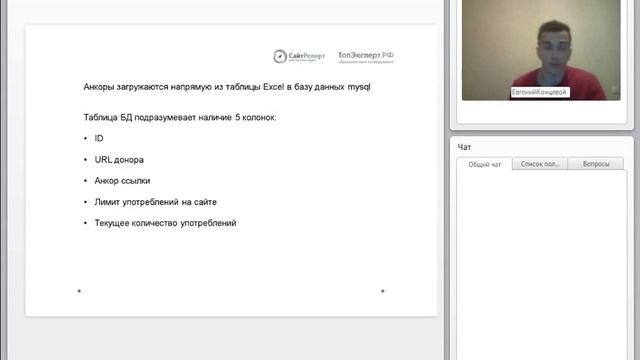640x360 pixels.
Task: Click the ЕвгенийКонцевой name label
Action: (540, 92)
